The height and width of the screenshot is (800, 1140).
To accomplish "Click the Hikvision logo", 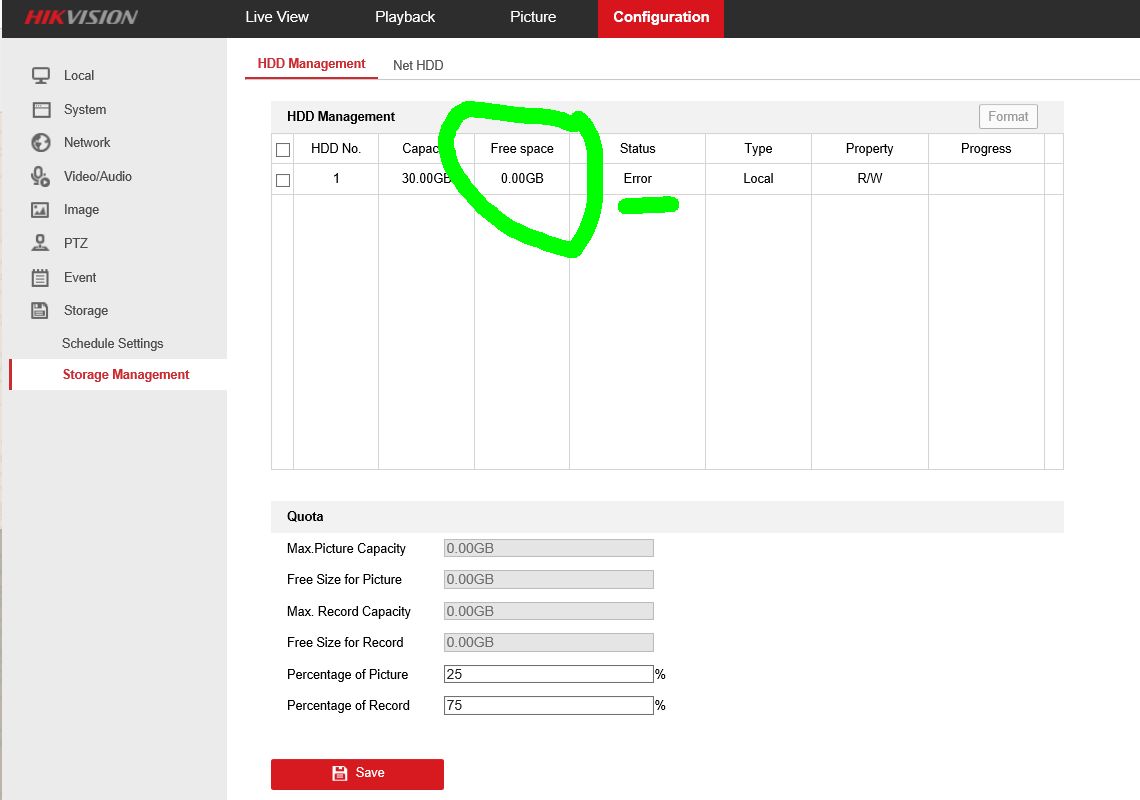I will 80,17.
